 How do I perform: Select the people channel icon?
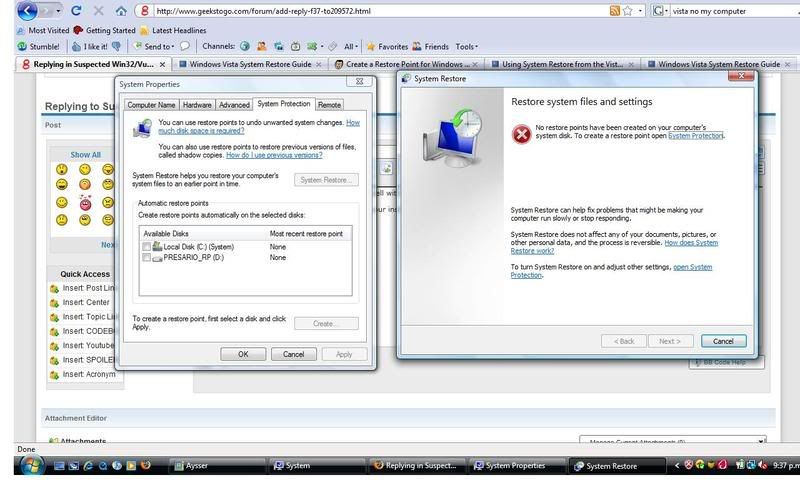(262, 46)
